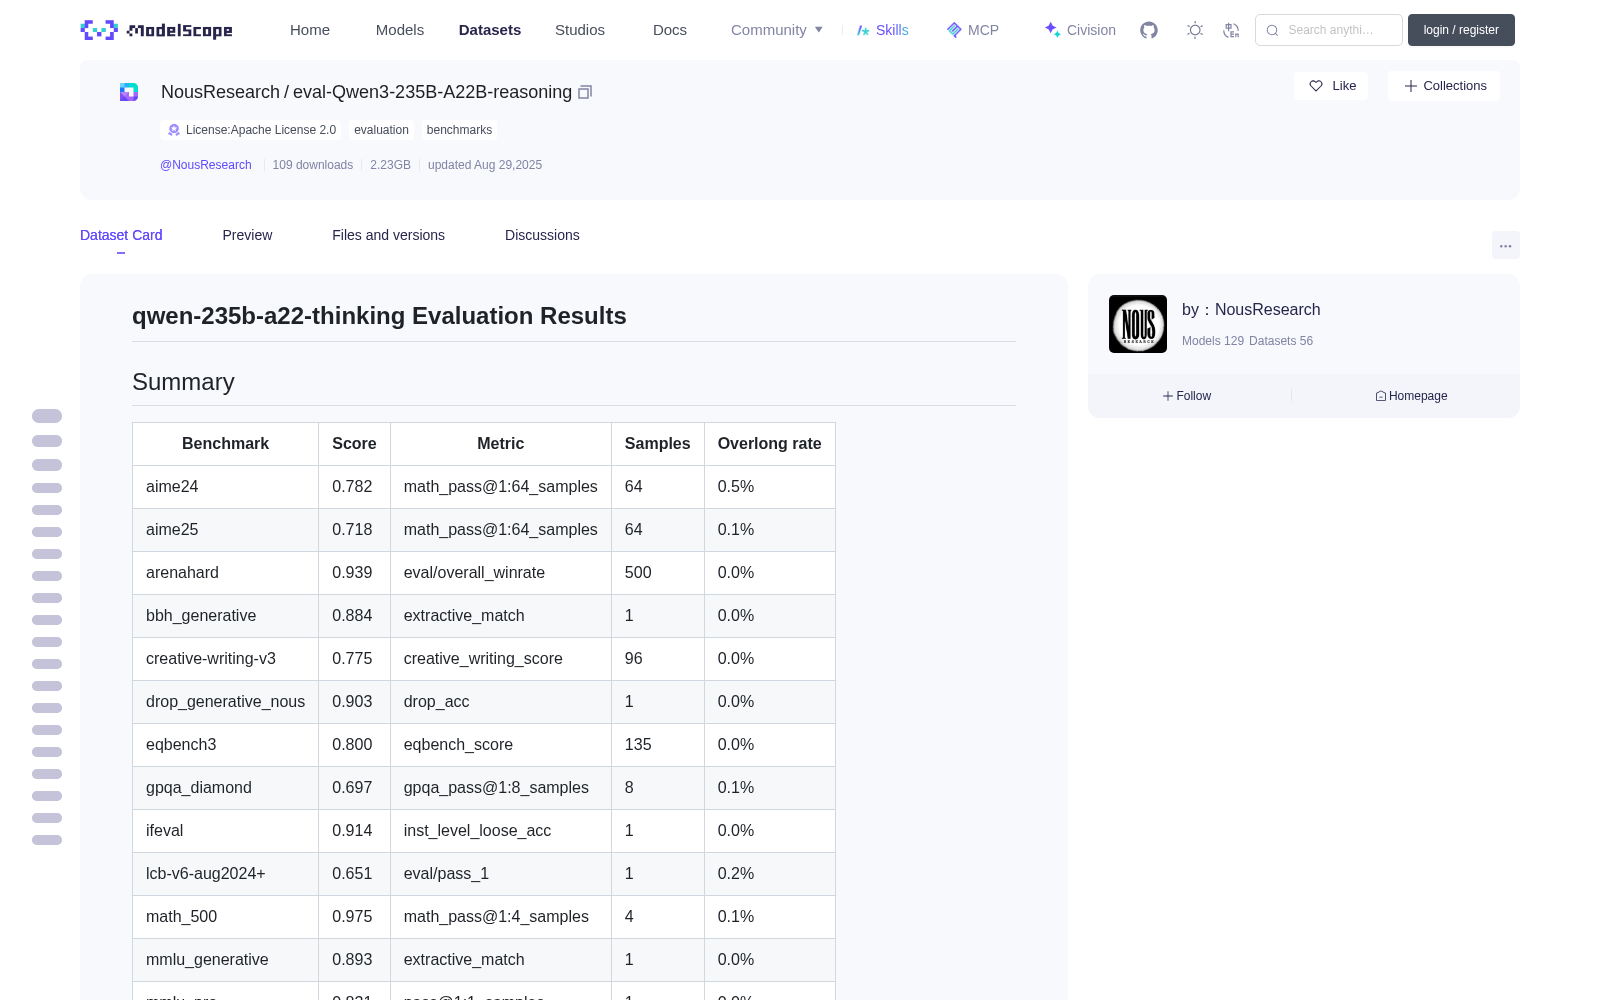Add the dataset to Collections
The image size is (1600, 1000).
(1444, 86)
